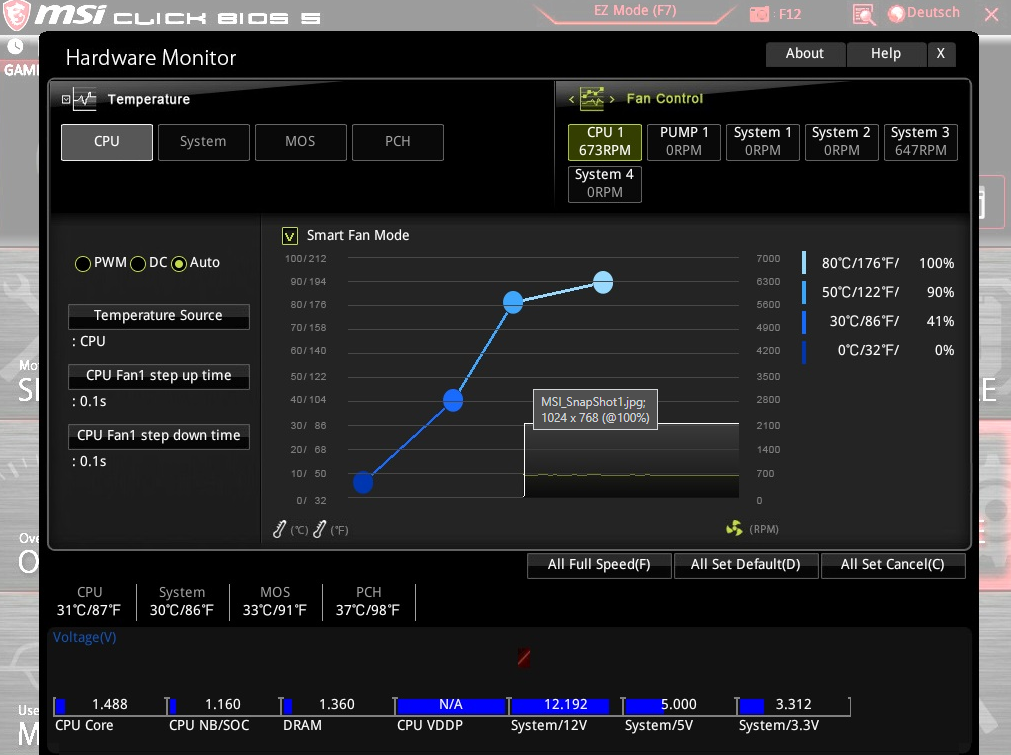This screenshot has width=1011, height=755.
Task: Click the left arrow beside Fan Control
Action: point(571,99)
